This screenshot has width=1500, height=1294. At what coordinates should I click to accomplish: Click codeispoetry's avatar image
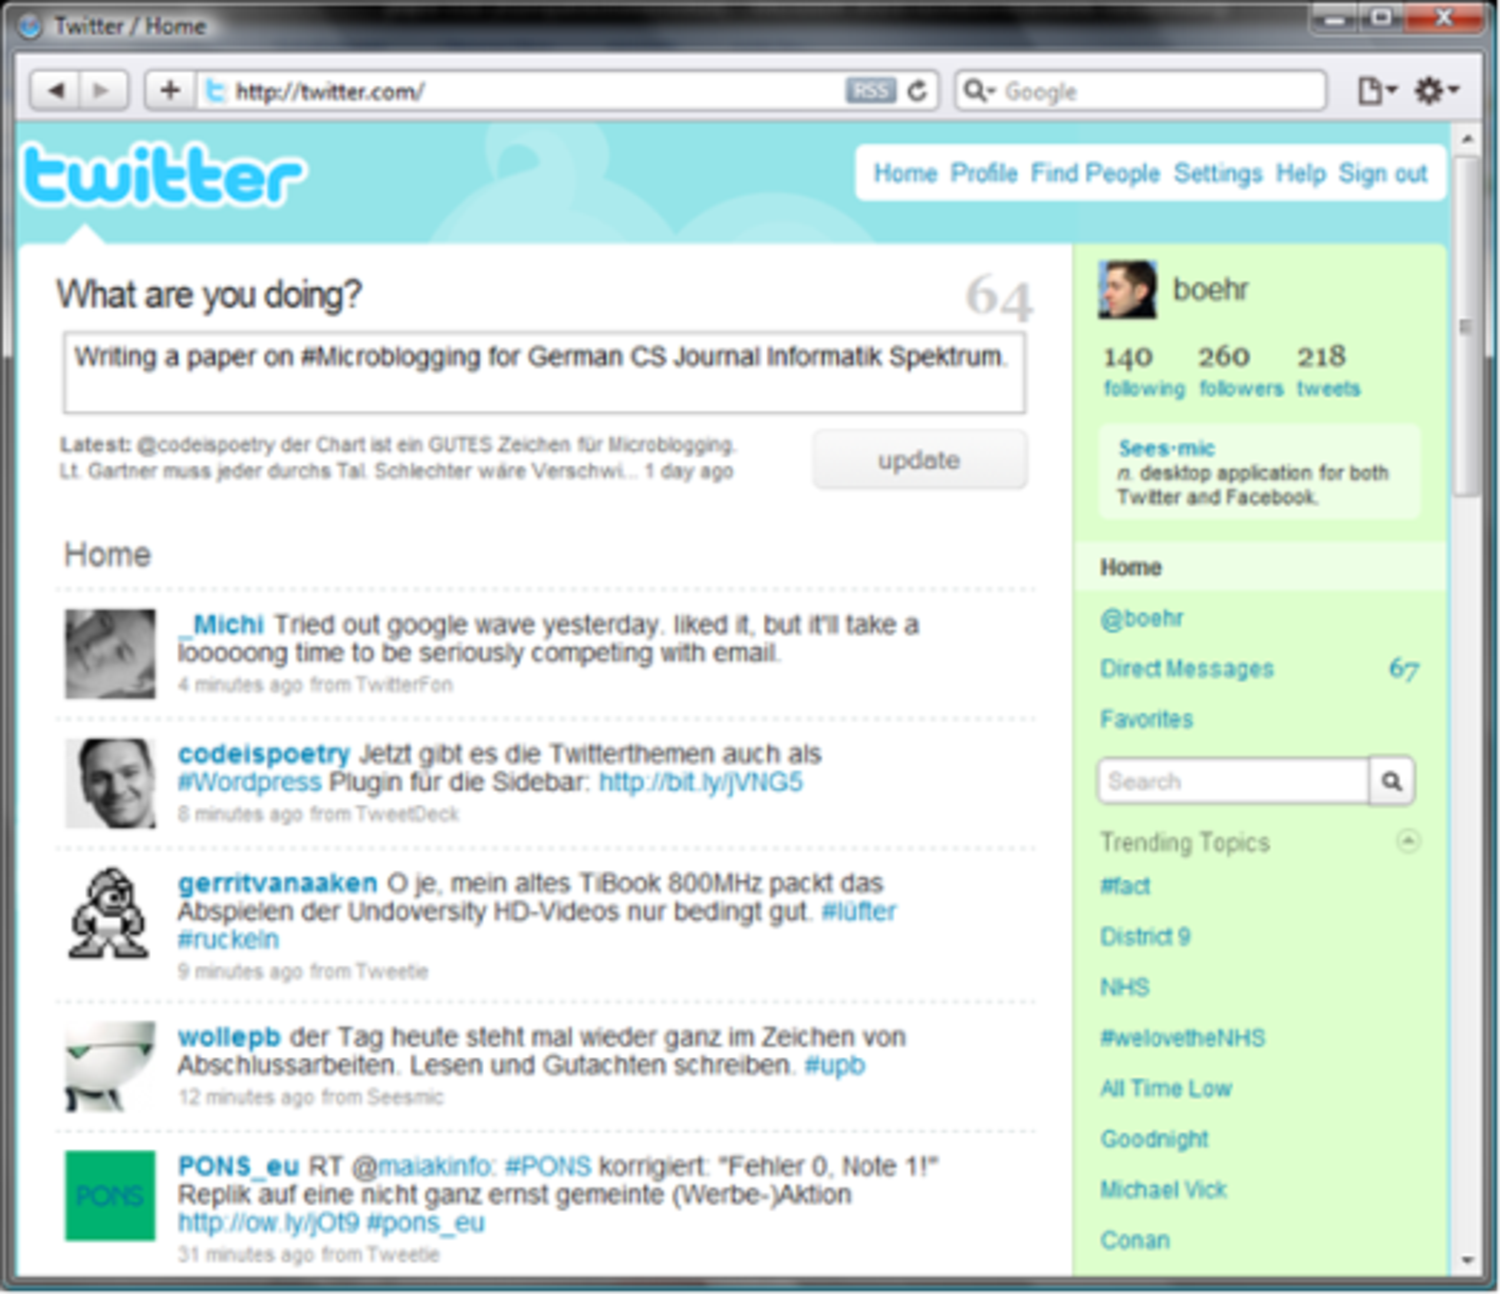click(110, 783)
